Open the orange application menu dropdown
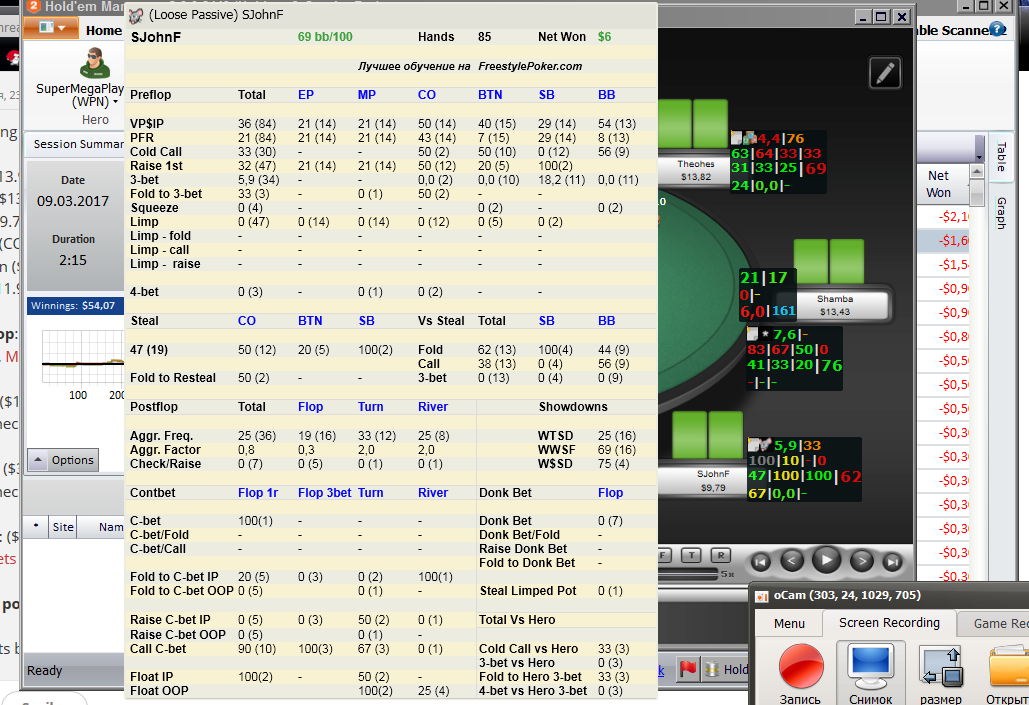 tap(53, 28)
